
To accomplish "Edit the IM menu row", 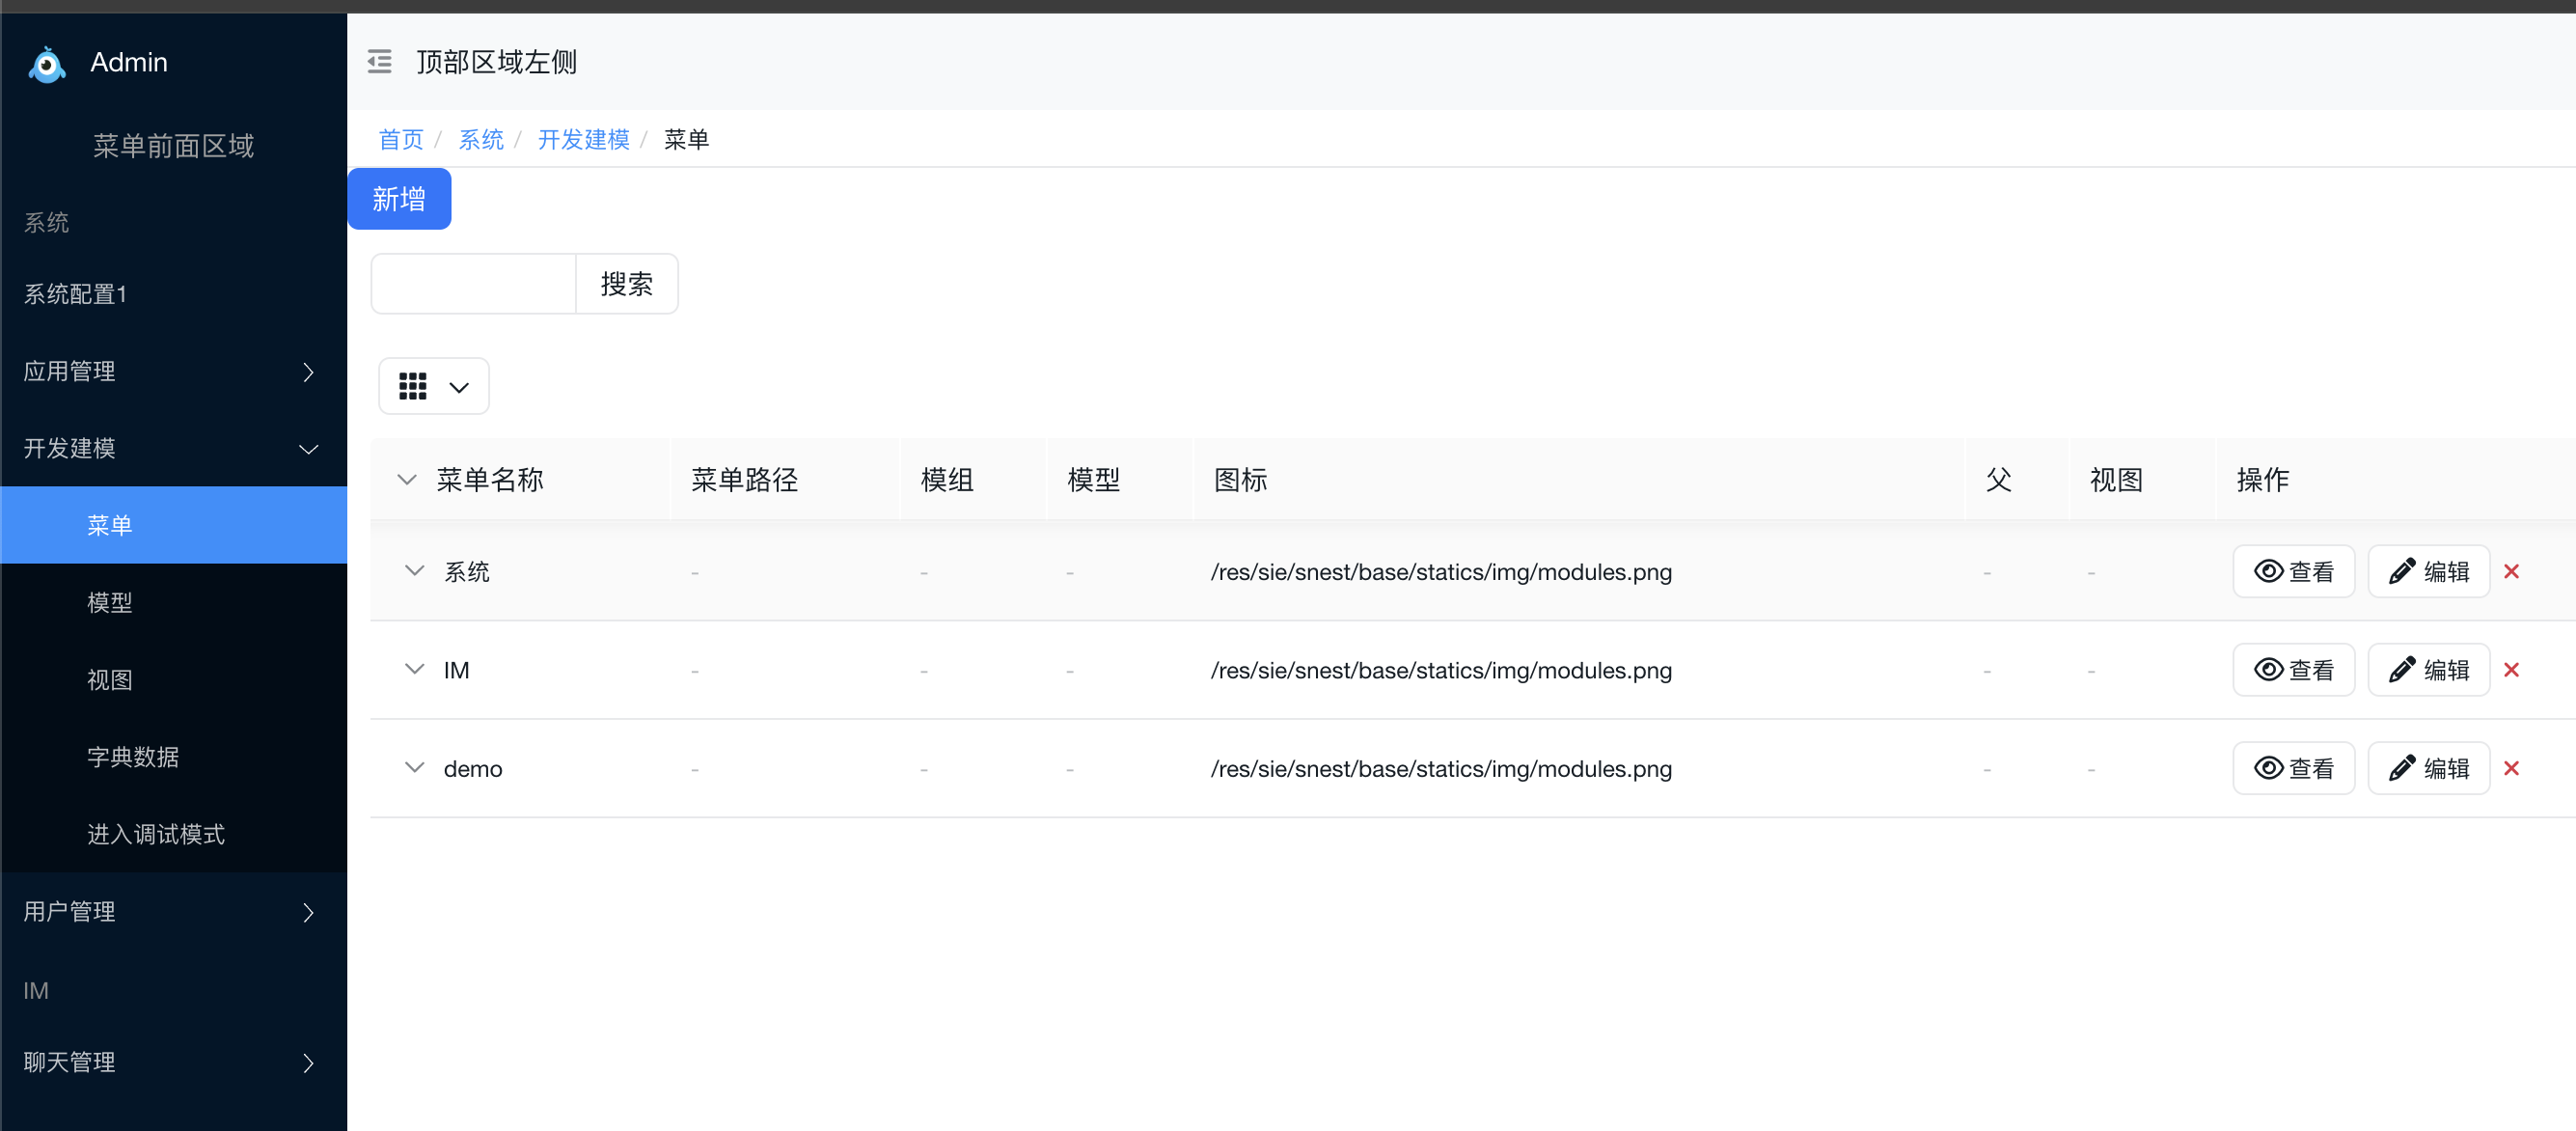I will [2428, 670].
